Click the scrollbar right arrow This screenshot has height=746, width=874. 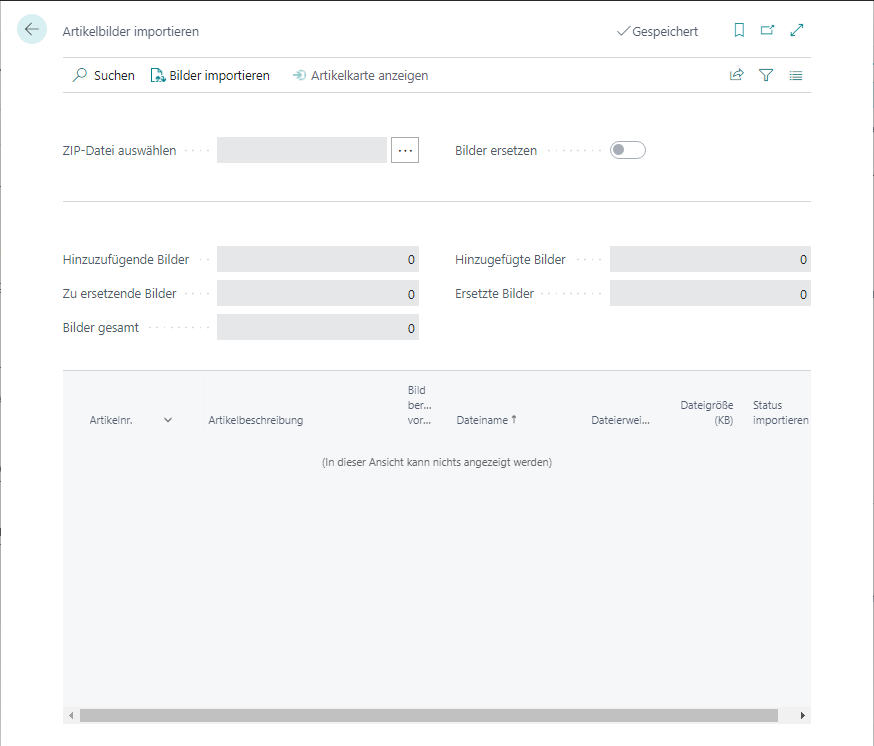coord(803,715)
